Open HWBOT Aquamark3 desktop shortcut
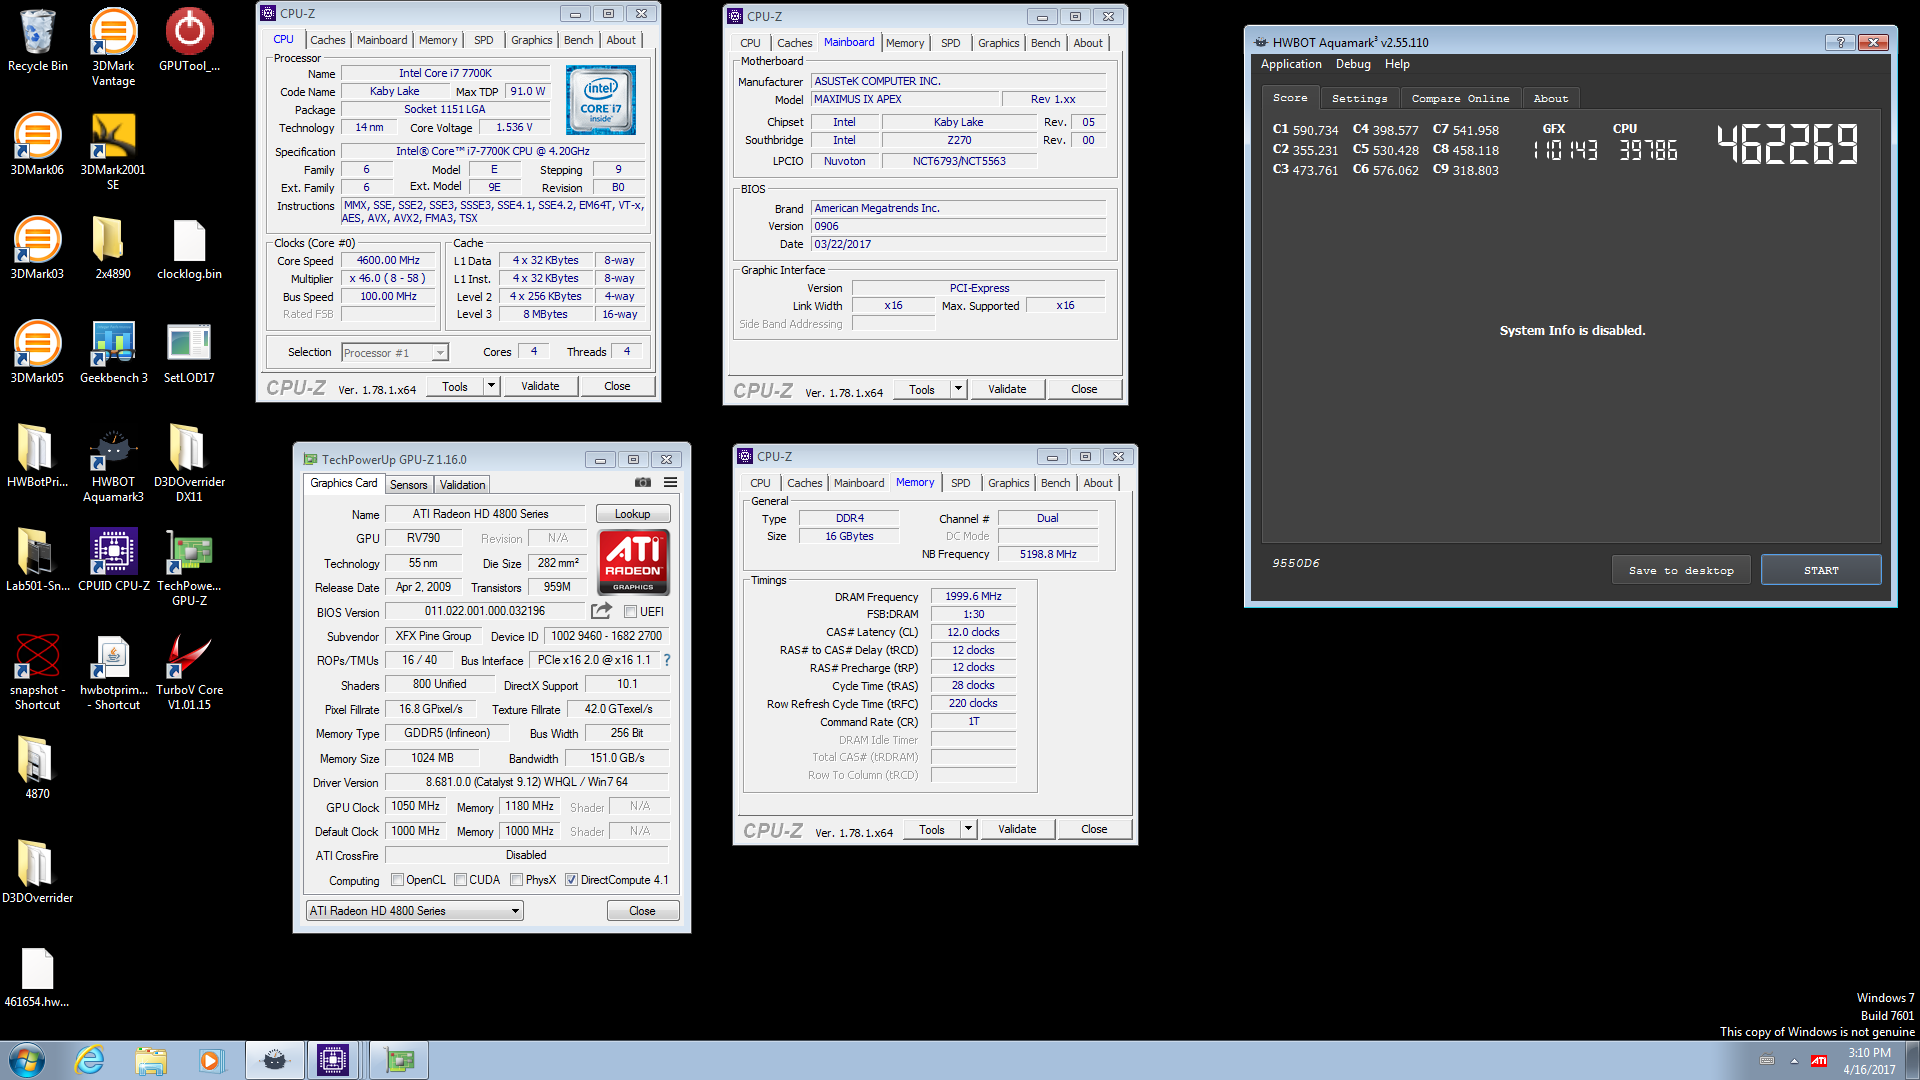The height and width of the screenshot is (1080, 1920). pyautogui.click(x=113, y=462)
